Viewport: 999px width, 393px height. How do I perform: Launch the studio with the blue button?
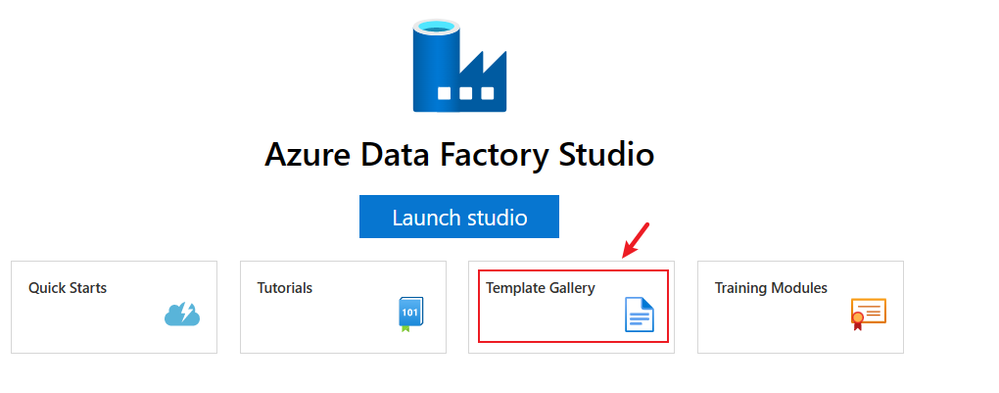point(459,217)
